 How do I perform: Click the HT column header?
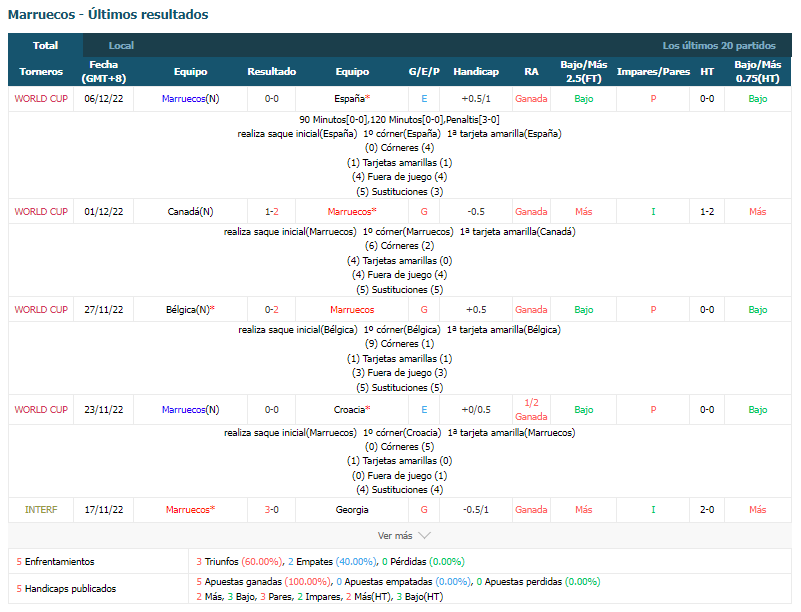click(x=707, y=72)
